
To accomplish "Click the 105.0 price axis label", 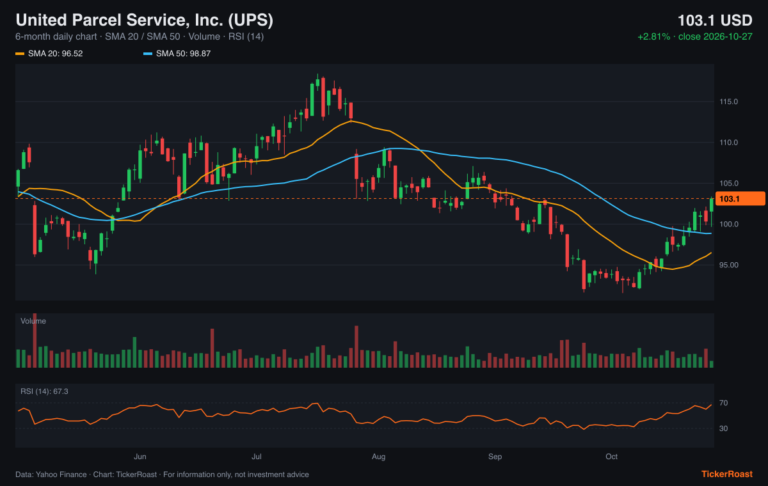I will coord(728,183).
